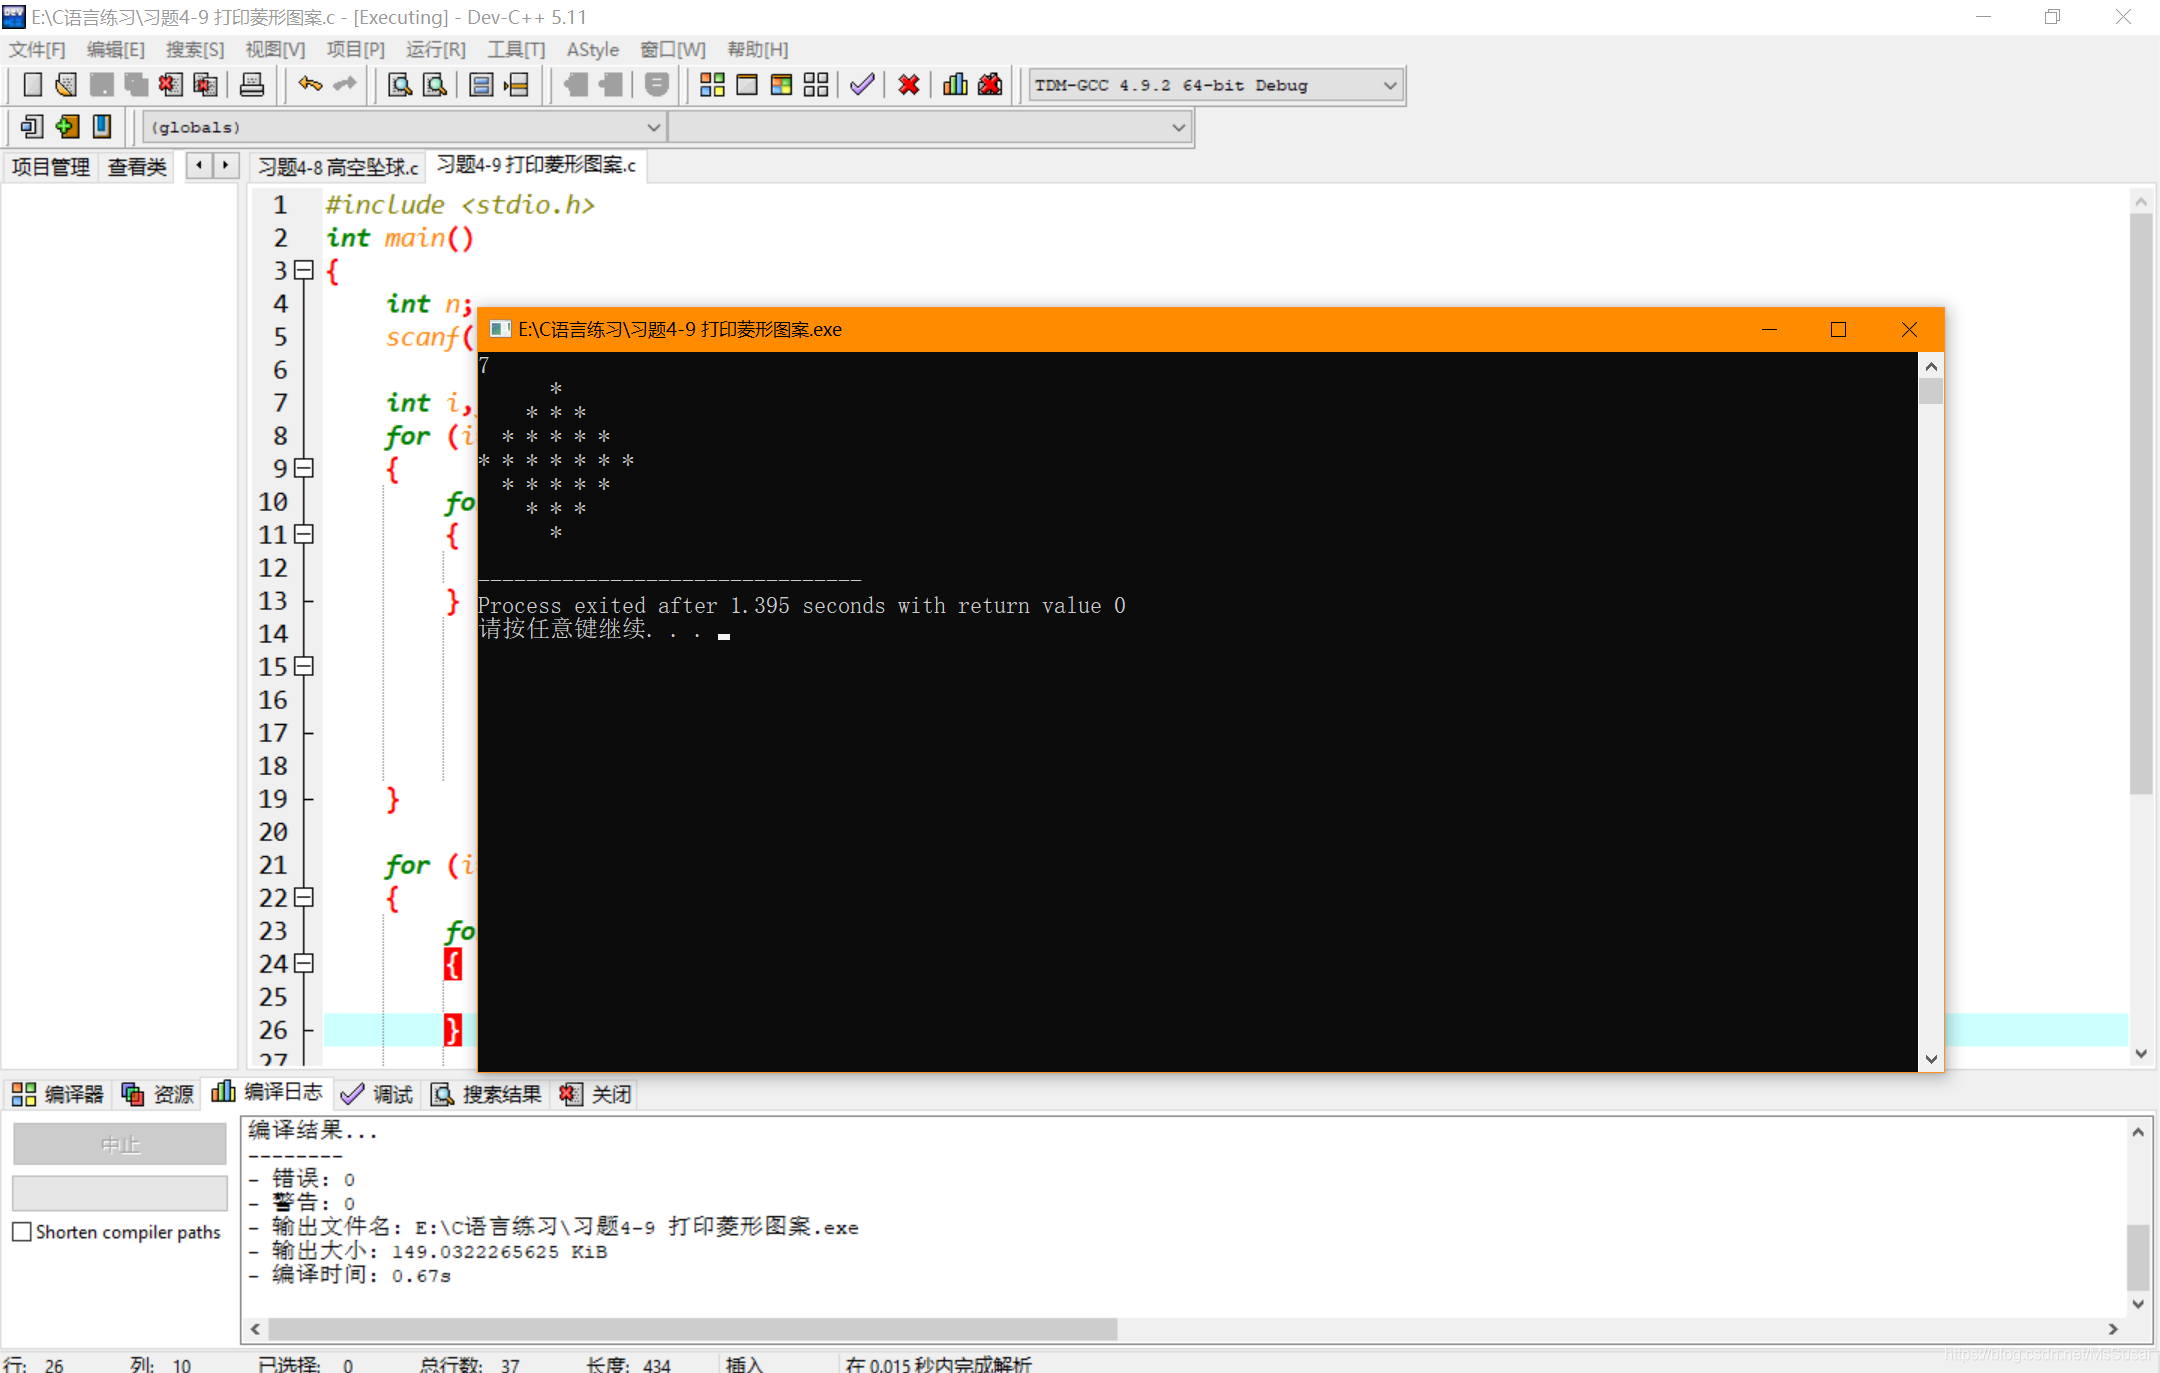This screenshot has height=1373, width=2160.
Task: Collapse the code fold at line 3
Action: tap(304, 270)
